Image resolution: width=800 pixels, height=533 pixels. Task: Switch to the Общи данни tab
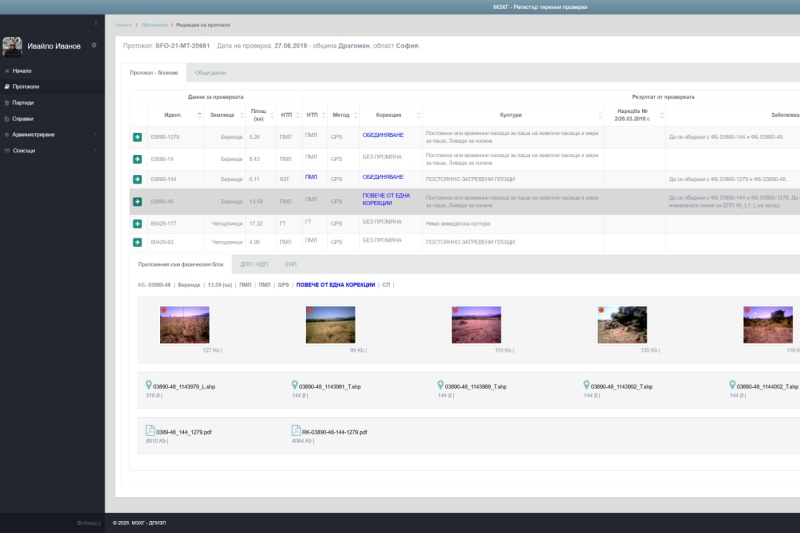(210, 73)
